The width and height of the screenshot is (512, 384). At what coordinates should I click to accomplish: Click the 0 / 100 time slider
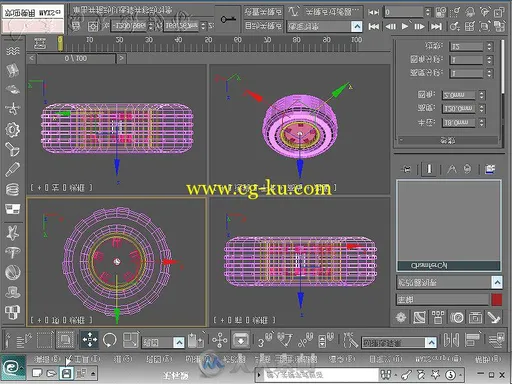click(x=76, y=58)
